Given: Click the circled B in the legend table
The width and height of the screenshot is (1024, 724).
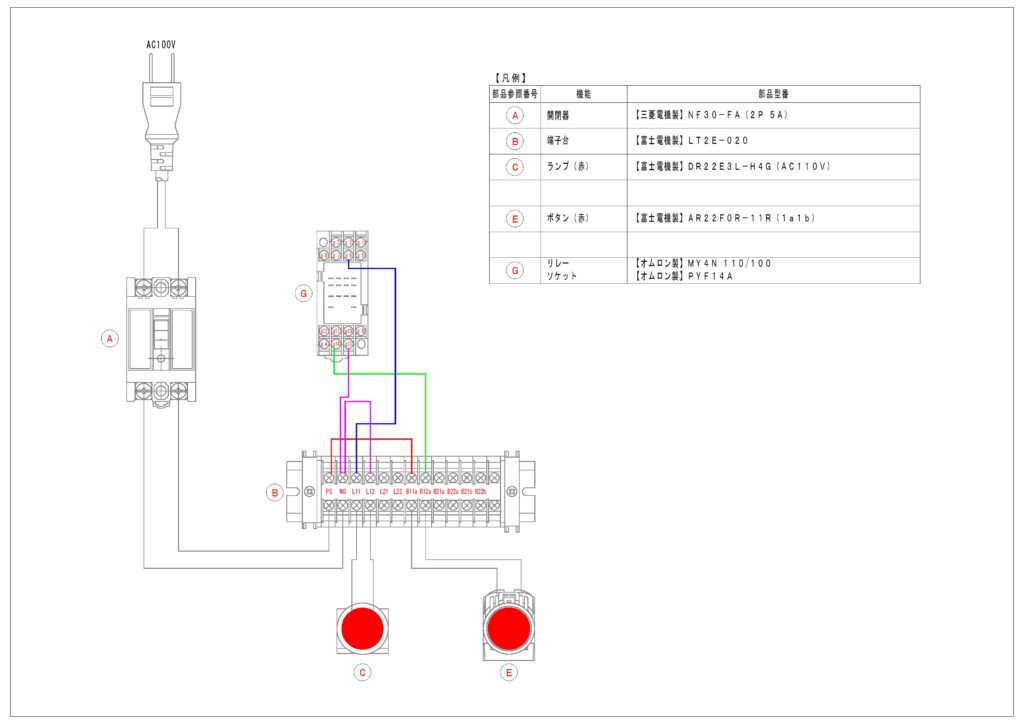Looking at the screenshot, I should coord(515,141).
